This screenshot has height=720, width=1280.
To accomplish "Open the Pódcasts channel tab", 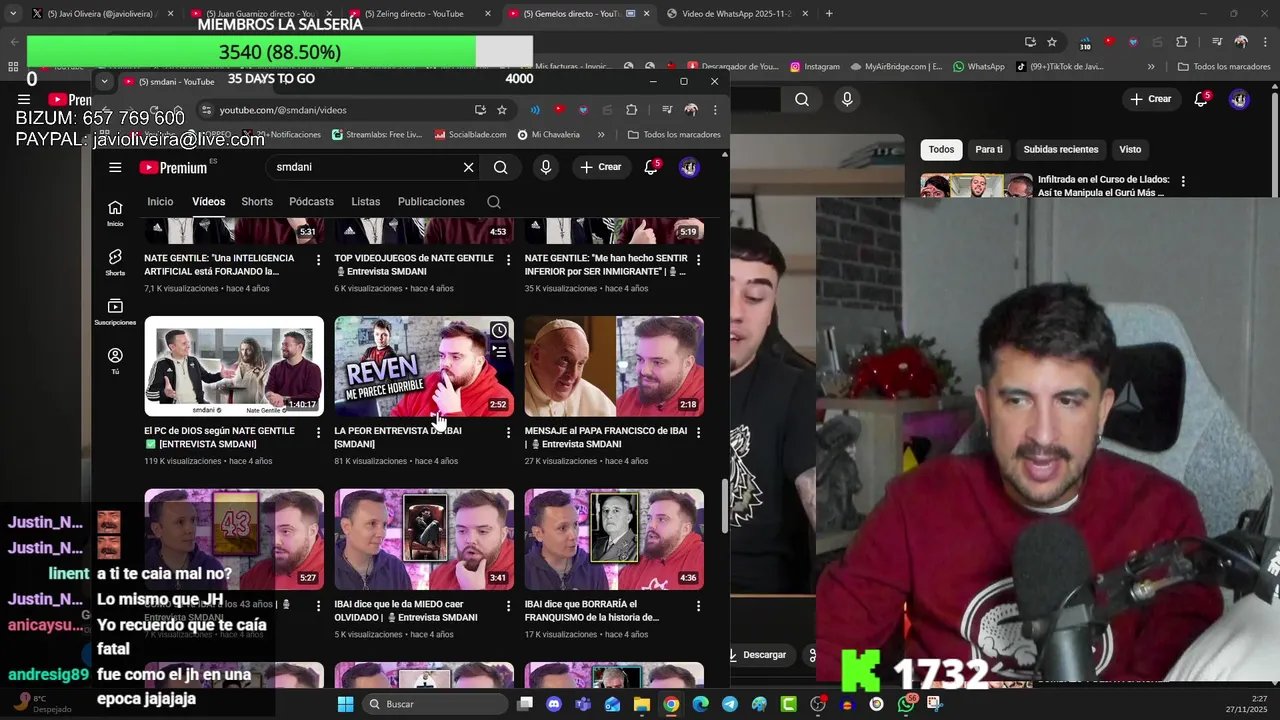I will click(311, 202).
